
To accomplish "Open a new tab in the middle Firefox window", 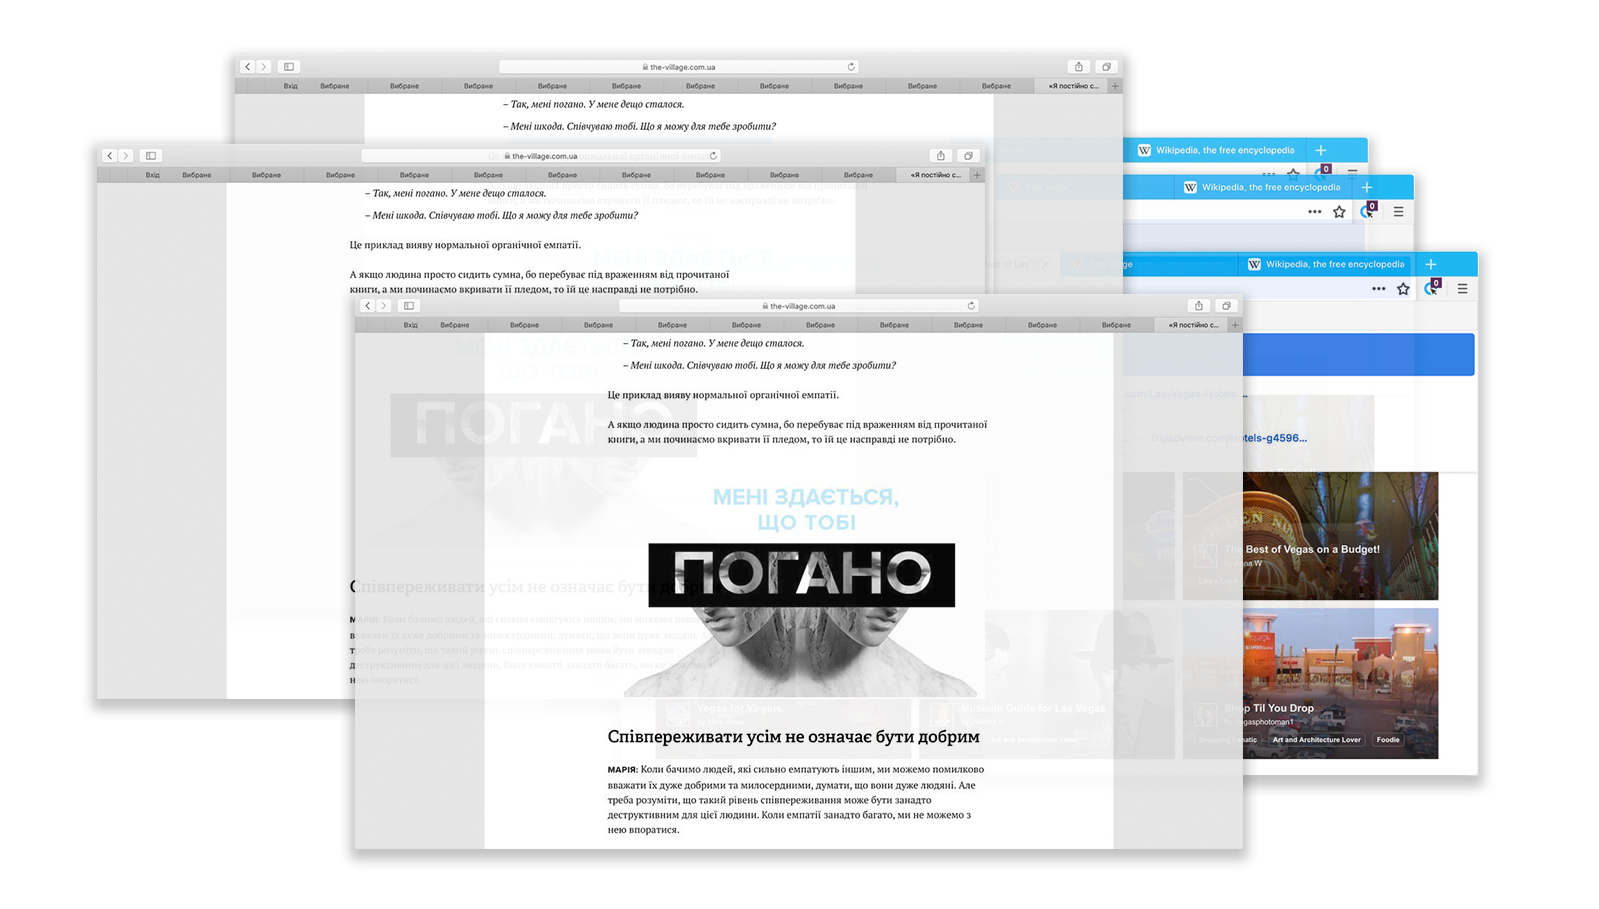I will [x=1367, y=187].
